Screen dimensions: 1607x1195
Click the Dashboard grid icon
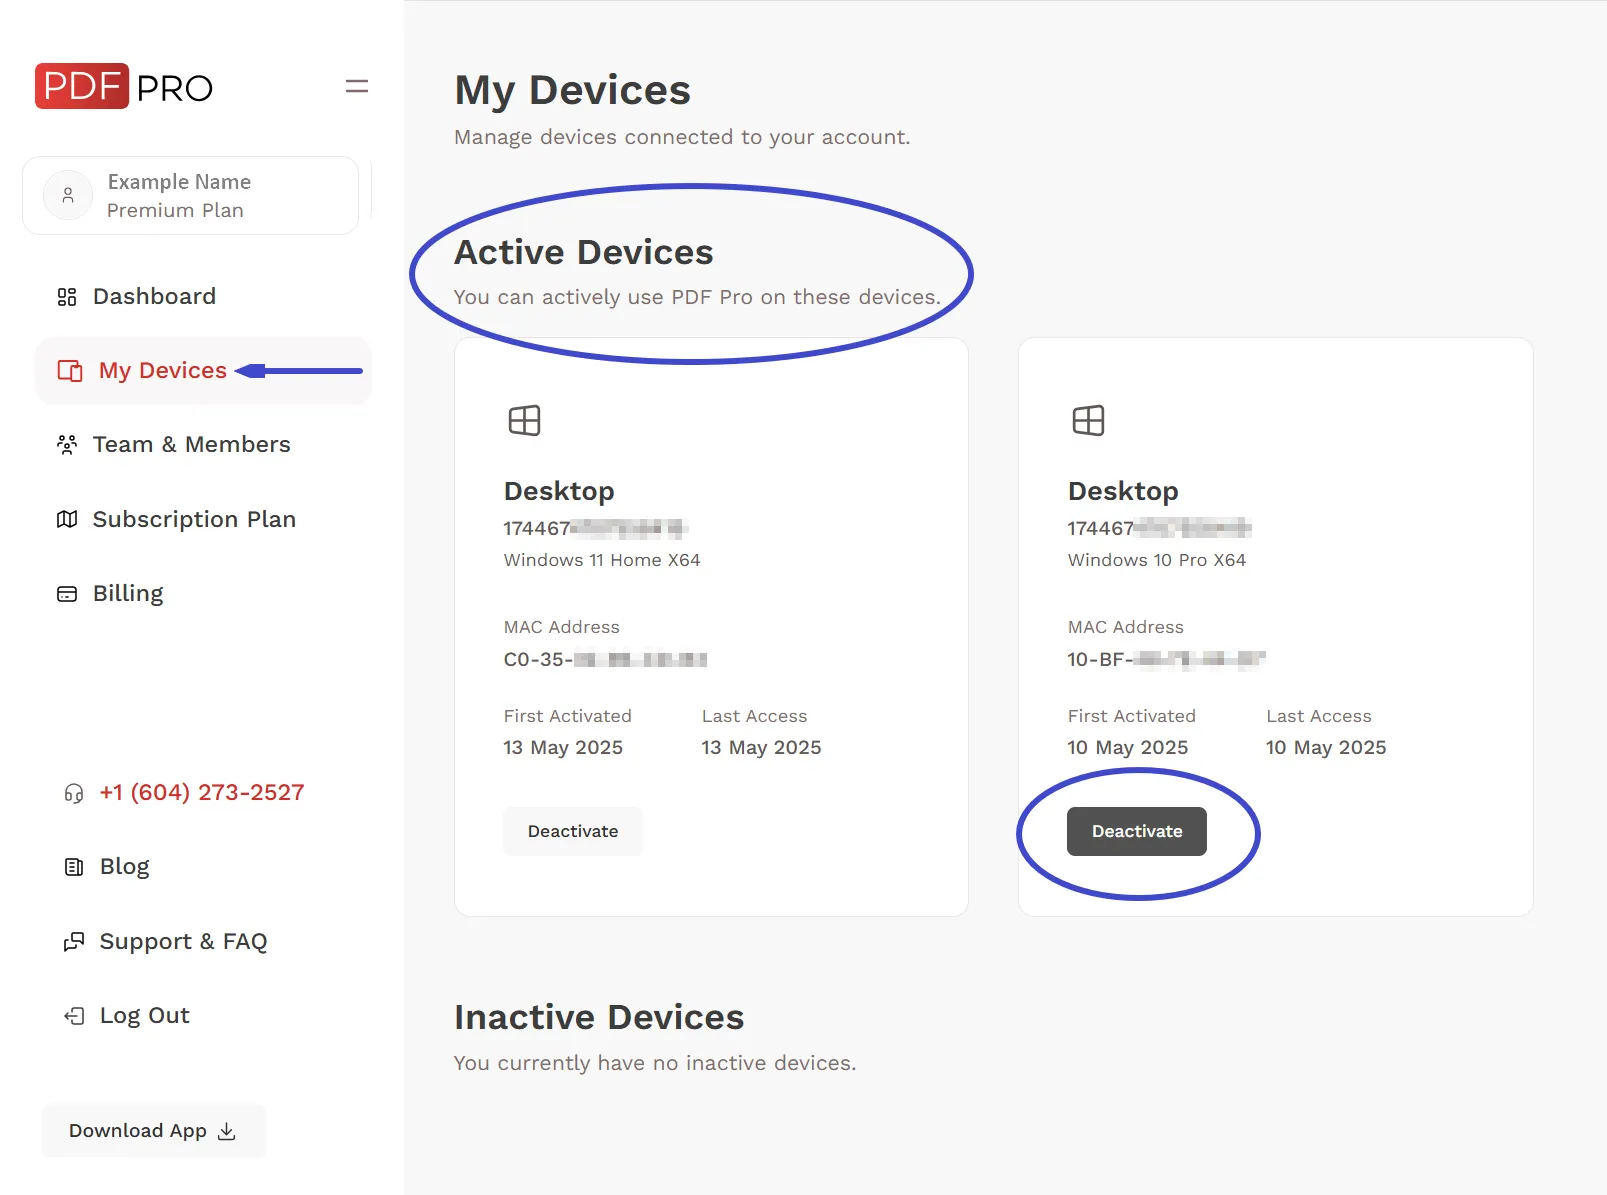pos(67,297)
